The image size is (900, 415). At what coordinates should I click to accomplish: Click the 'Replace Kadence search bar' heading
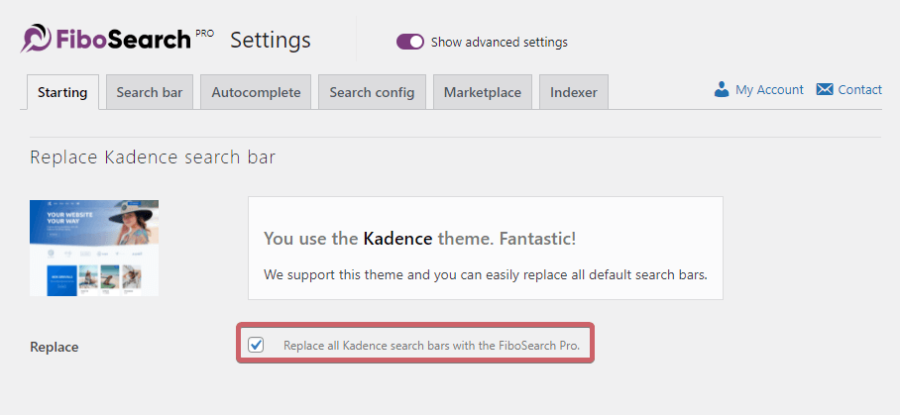pos(153,157)
